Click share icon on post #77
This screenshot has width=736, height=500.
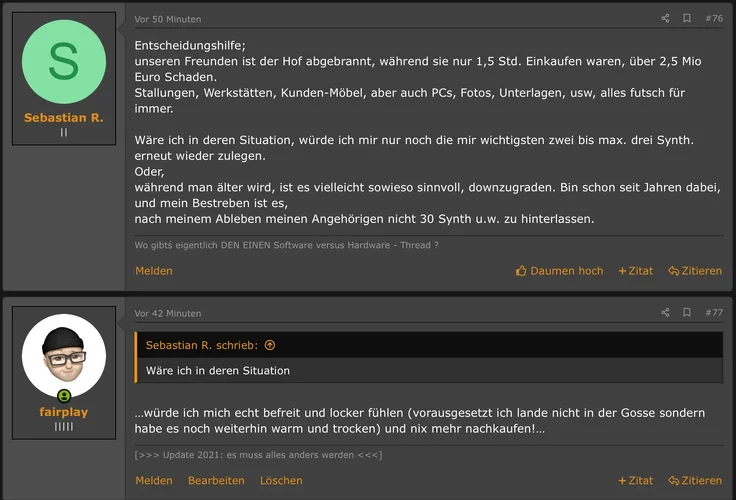click(x=665, y=313)
